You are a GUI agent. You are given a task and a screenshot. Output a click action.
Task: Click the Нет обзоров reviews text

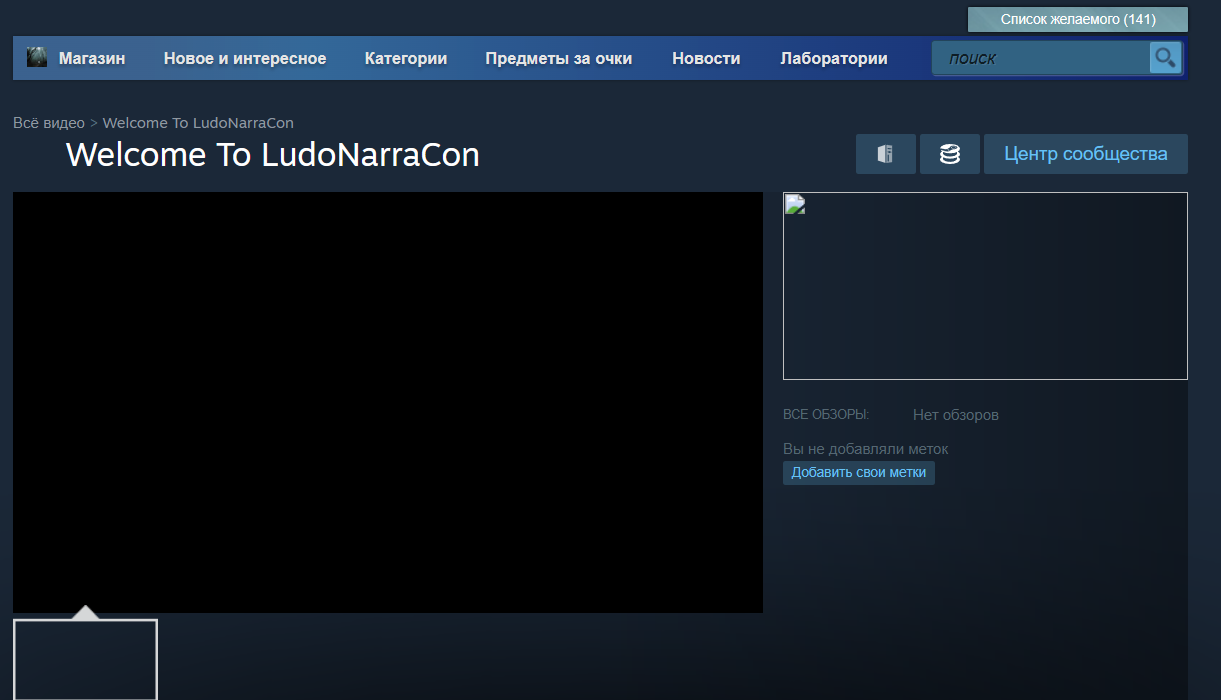tap(956, 415)
